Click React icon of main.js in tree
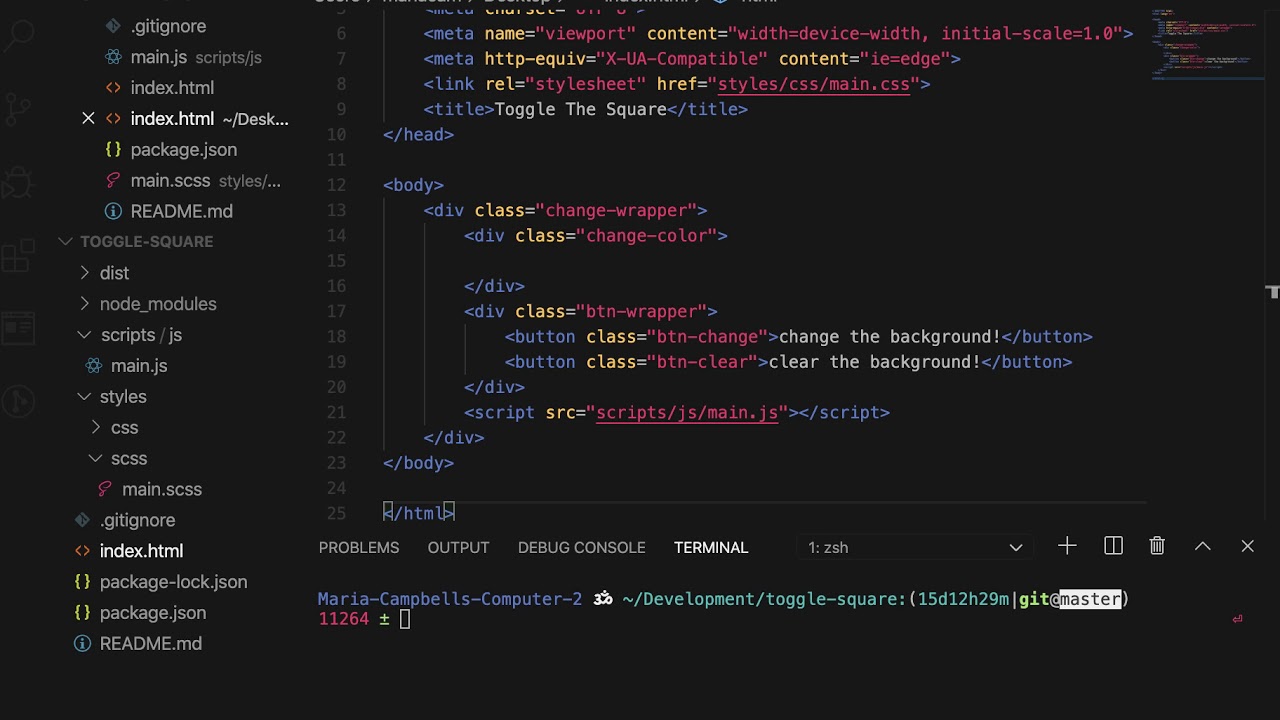This screenshot has width=1280, height=720. (93, 366)
